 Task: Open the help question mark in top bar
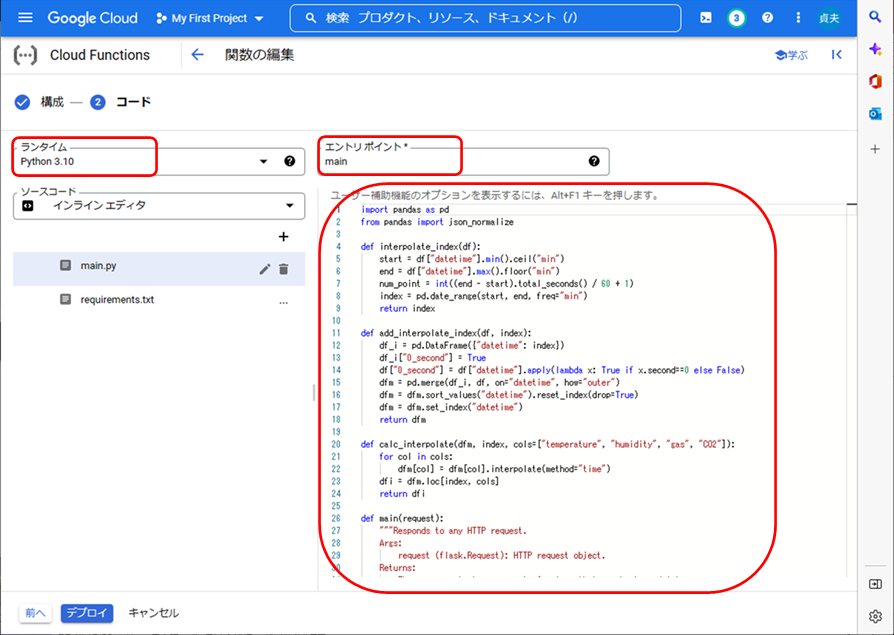tap(767, 18)
